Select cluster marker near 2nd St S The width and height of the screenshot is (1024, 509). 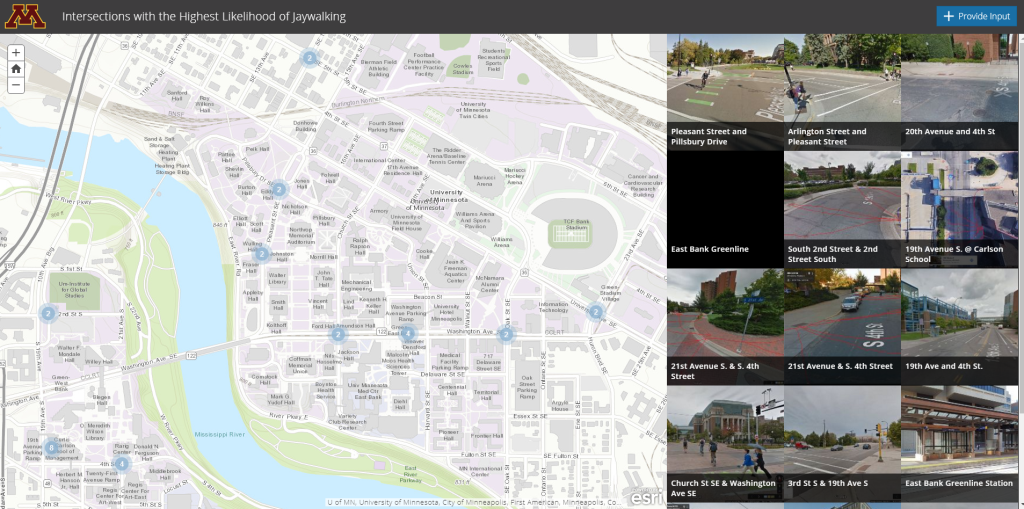click(48, 314)
